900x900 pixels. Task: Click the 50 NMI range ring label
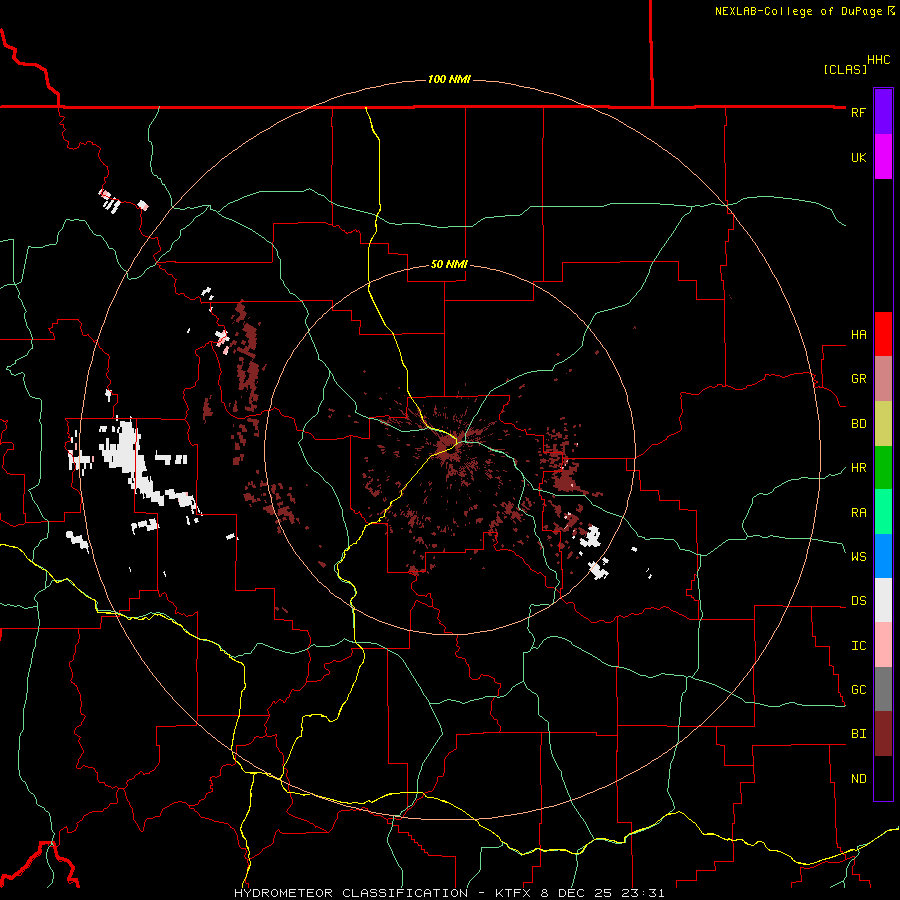point(449,265)
